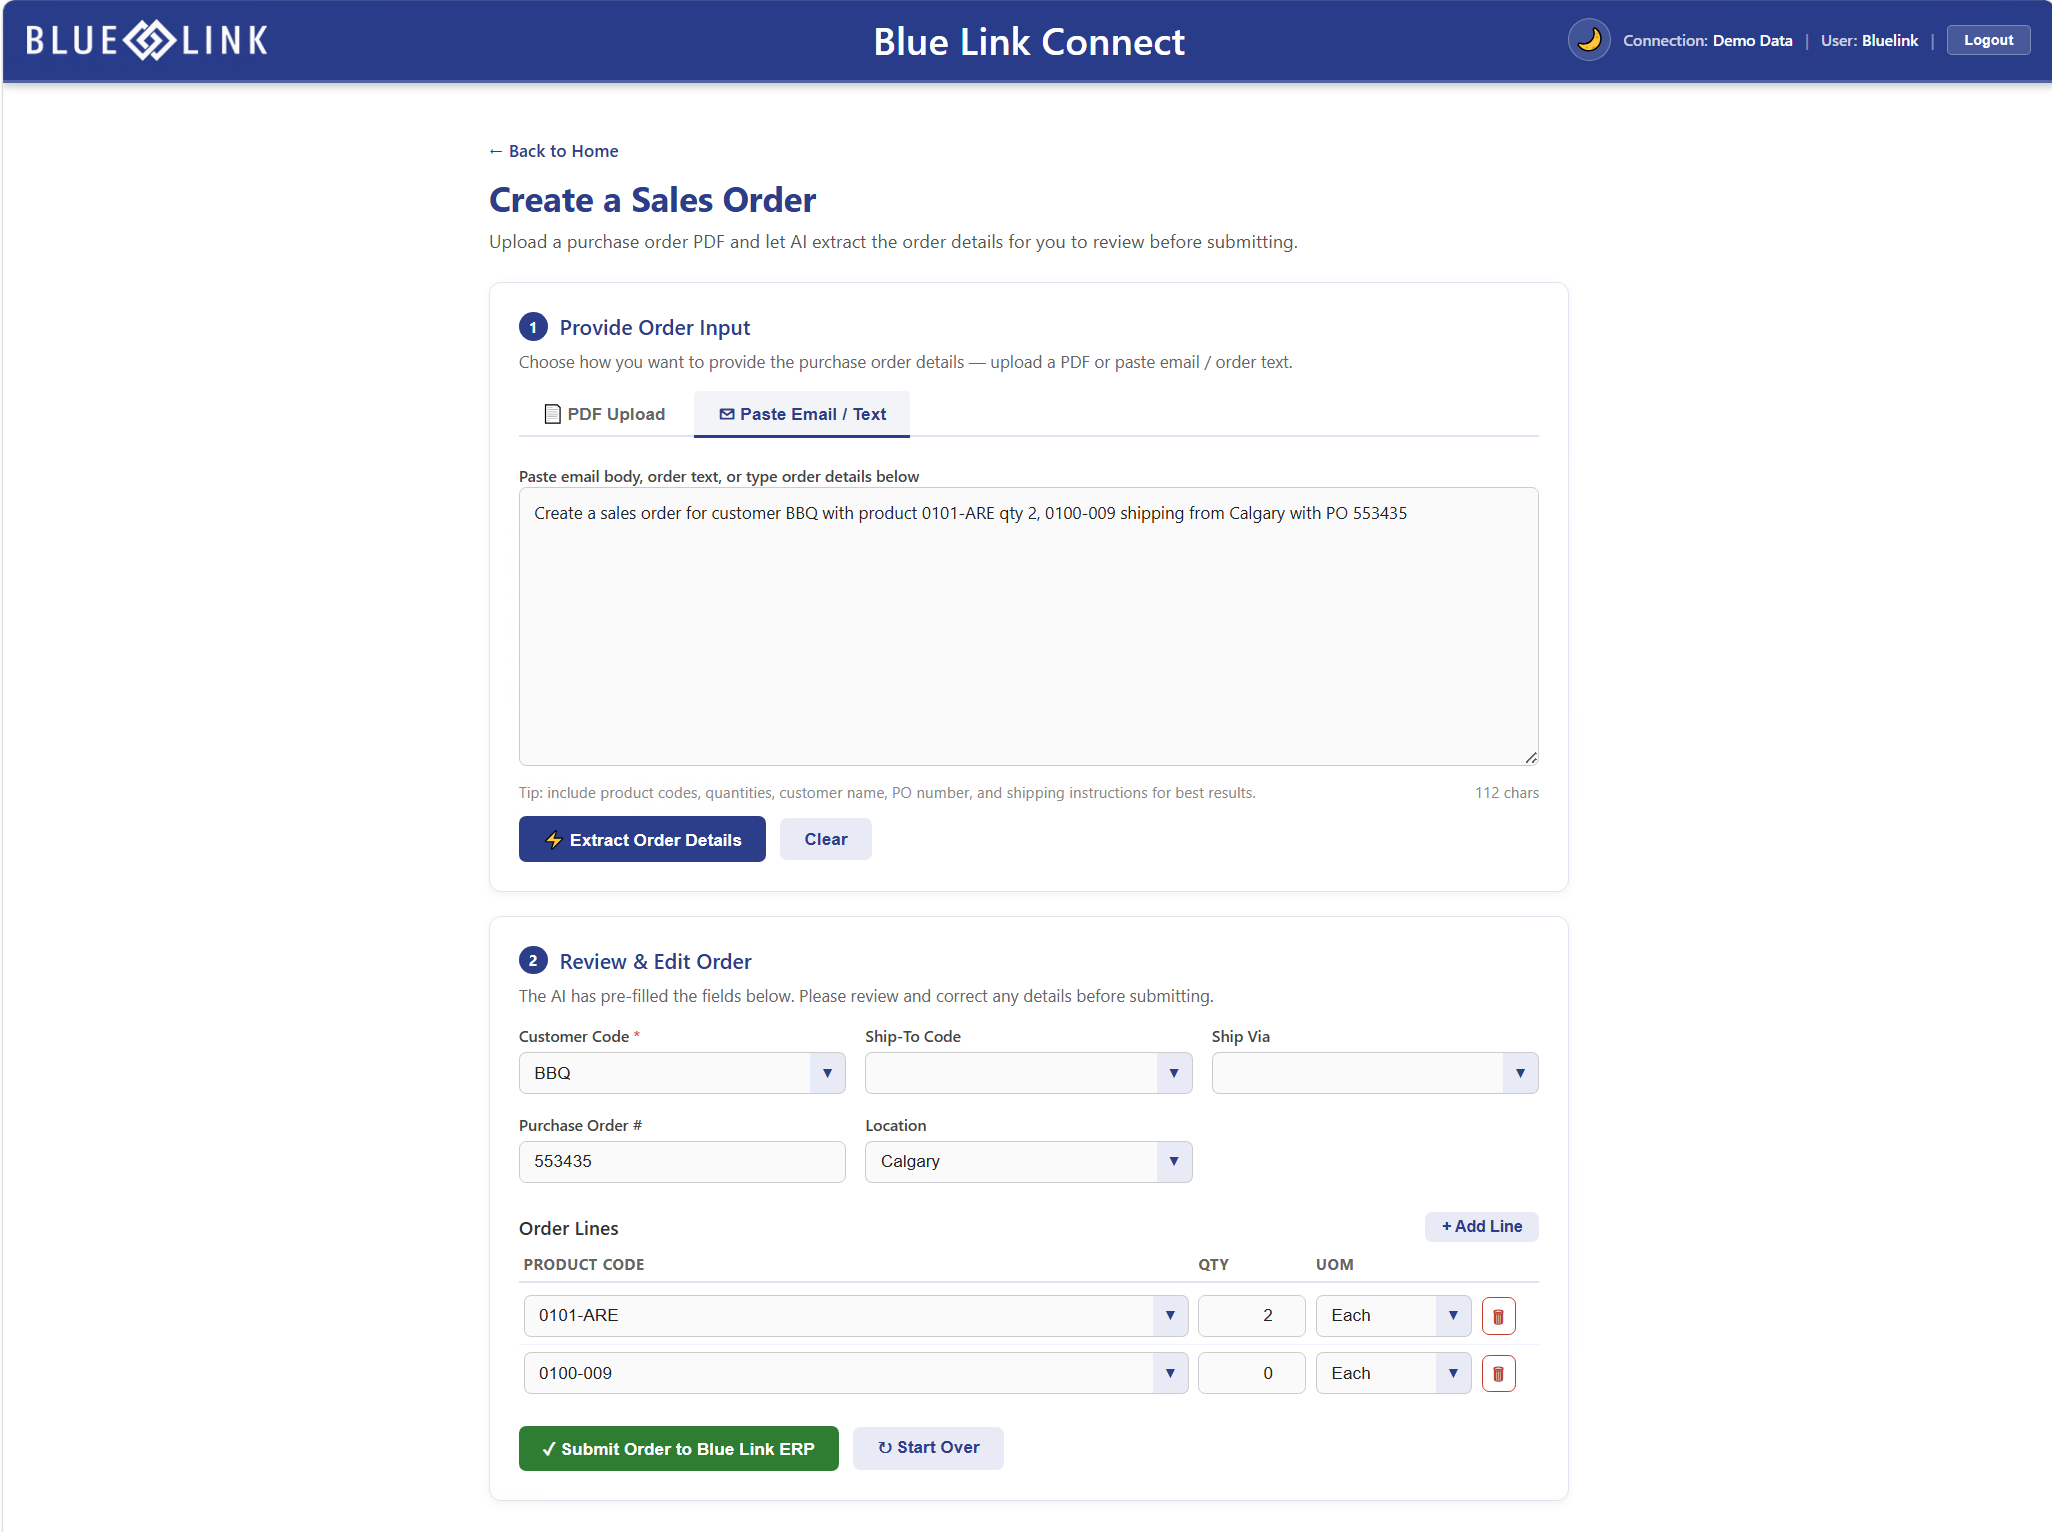
Task: Toggle dark mode moon icon
Action: click(1589, 41)
